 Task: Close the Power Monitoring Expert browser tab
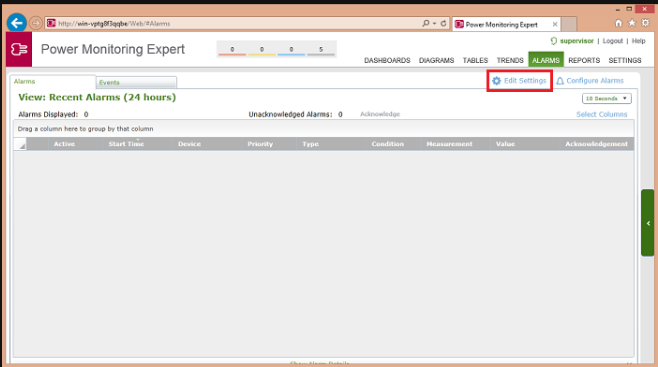click(x=555, y=24)
